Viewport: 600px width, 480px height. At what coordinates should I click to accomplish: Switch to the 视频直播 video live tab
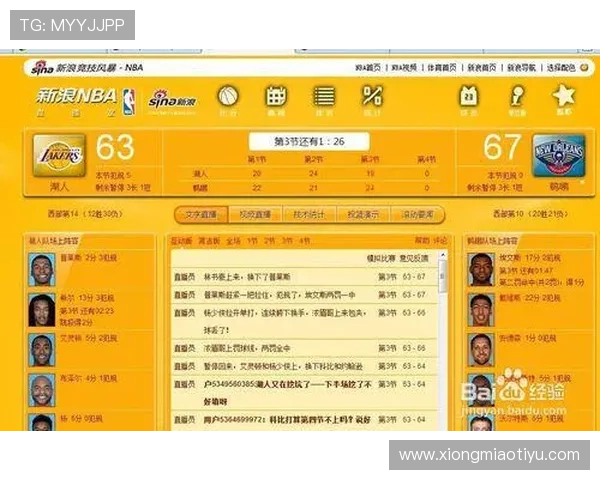[256, 214]
